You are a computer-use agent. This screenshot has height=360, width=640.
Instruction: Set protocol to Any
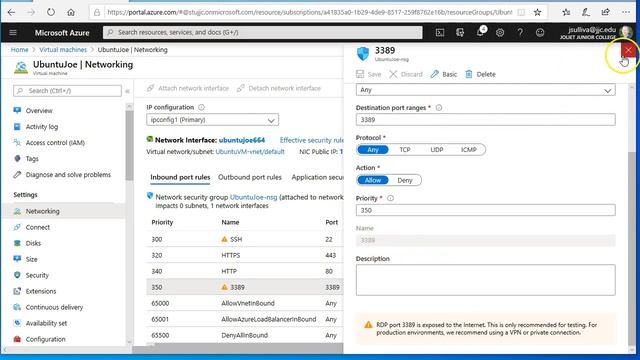pyautogui.click(x=373, y=150)
